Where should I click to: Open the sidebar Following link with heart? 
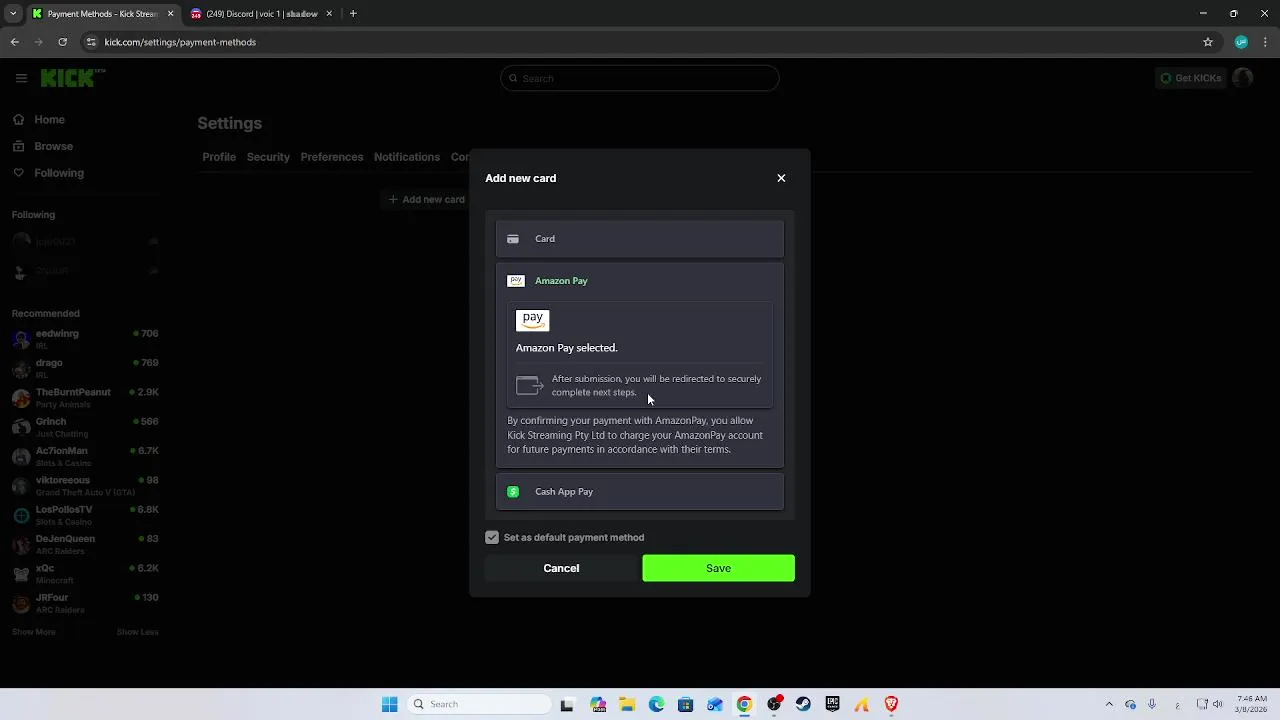coord(48,173)
